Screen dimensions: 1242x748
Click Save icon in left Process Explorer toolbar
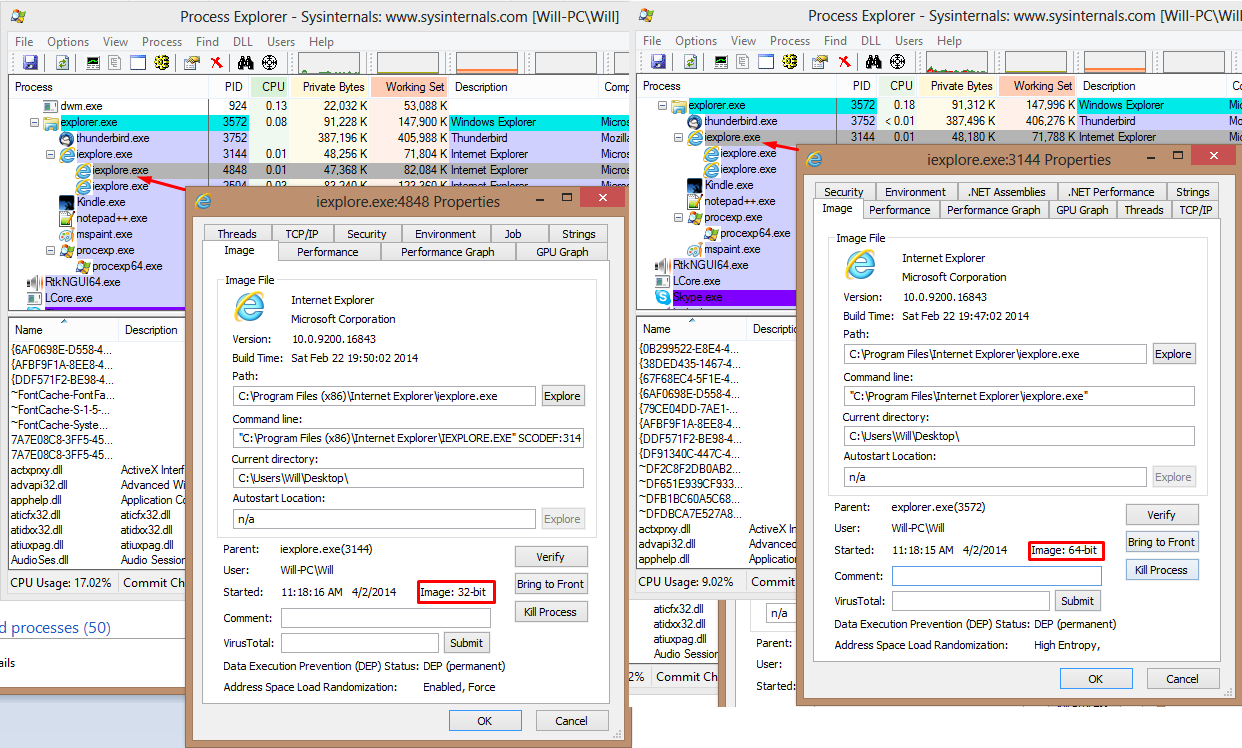pos(30,63)
